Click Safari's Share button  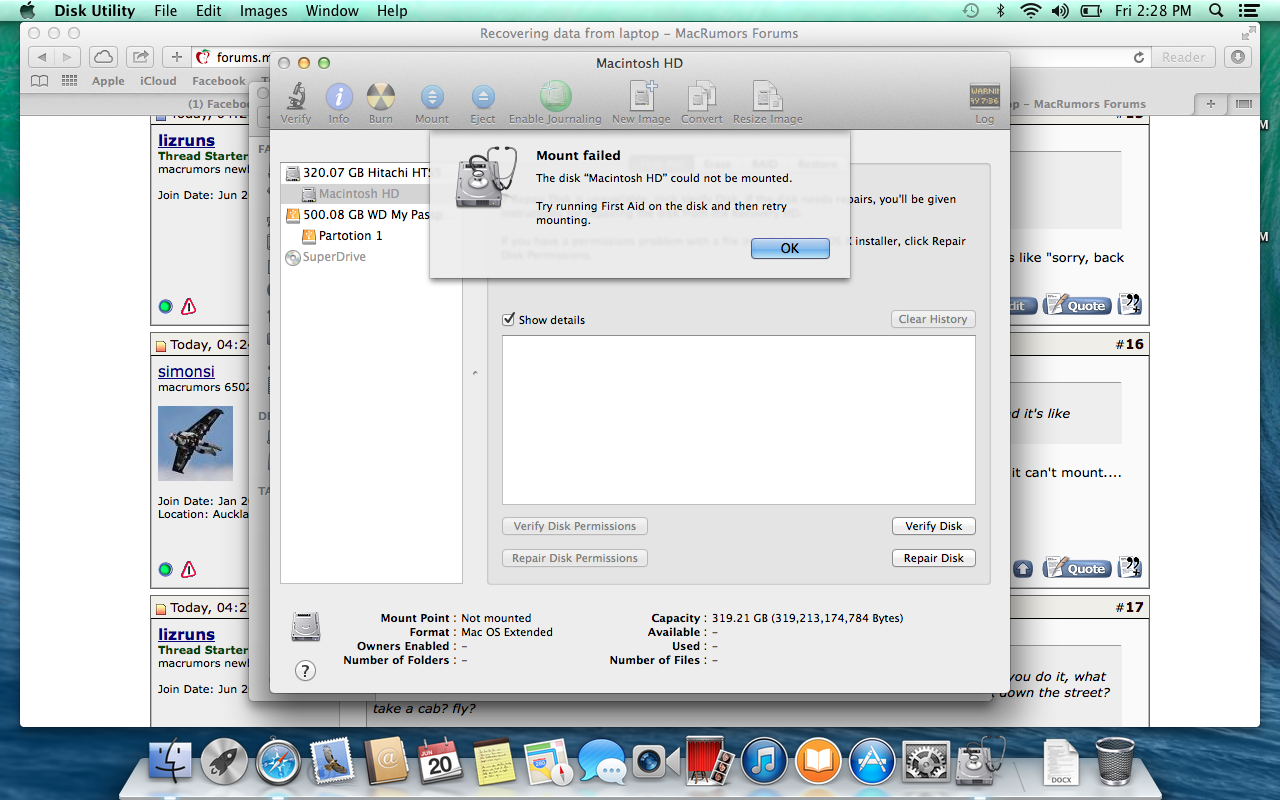click(x=141, y=57)
